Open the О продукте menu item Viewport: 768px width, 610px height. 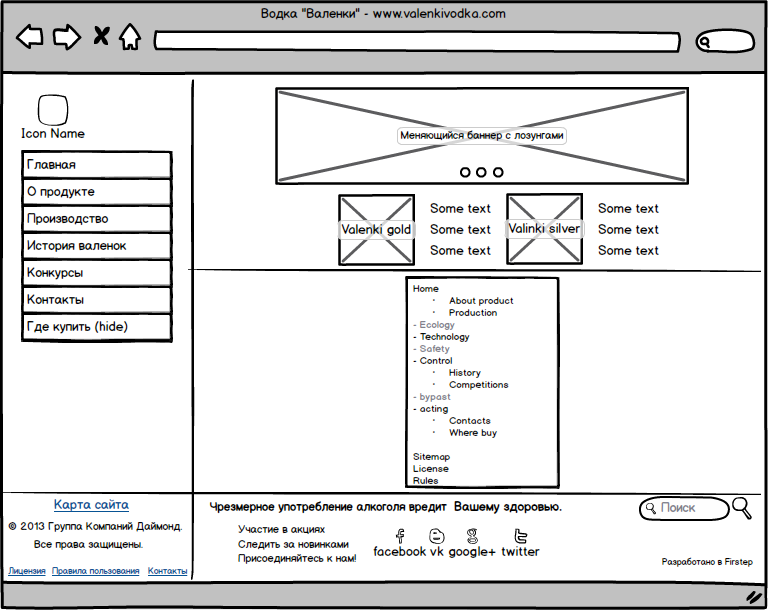[97, 192]
